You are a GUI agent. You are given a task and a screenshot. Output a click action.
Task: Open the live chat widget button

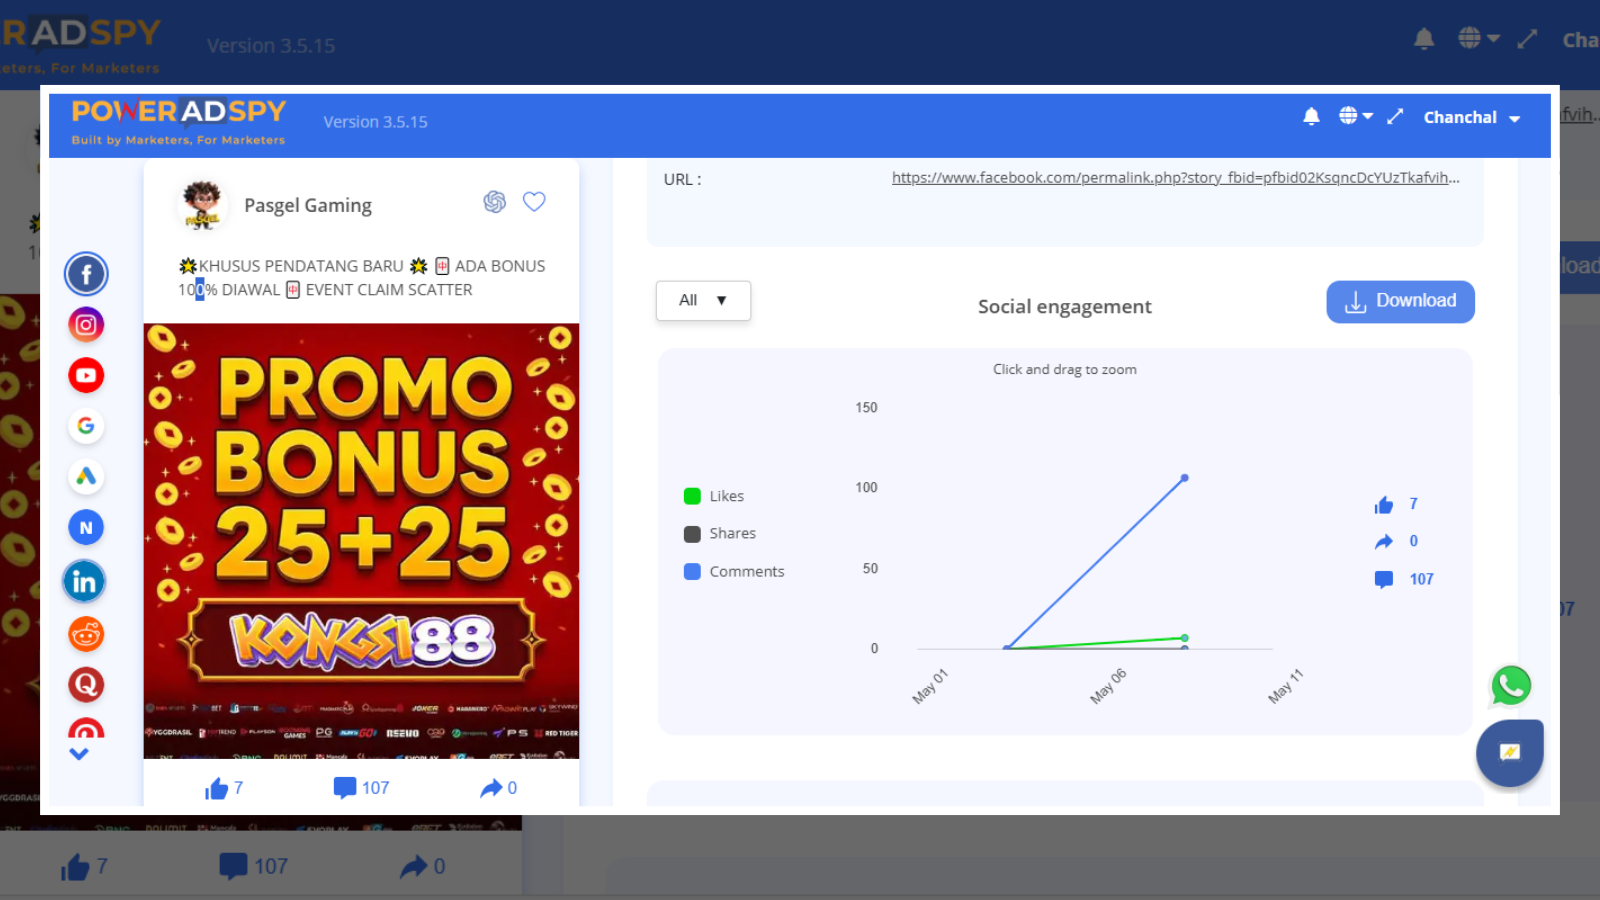[1510, 752]
